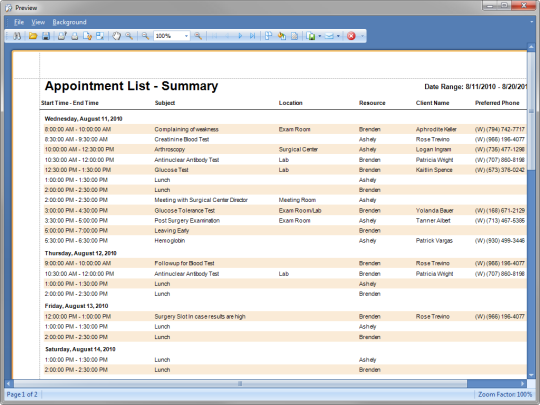Jump to the last page arrow

click(252, 36)
